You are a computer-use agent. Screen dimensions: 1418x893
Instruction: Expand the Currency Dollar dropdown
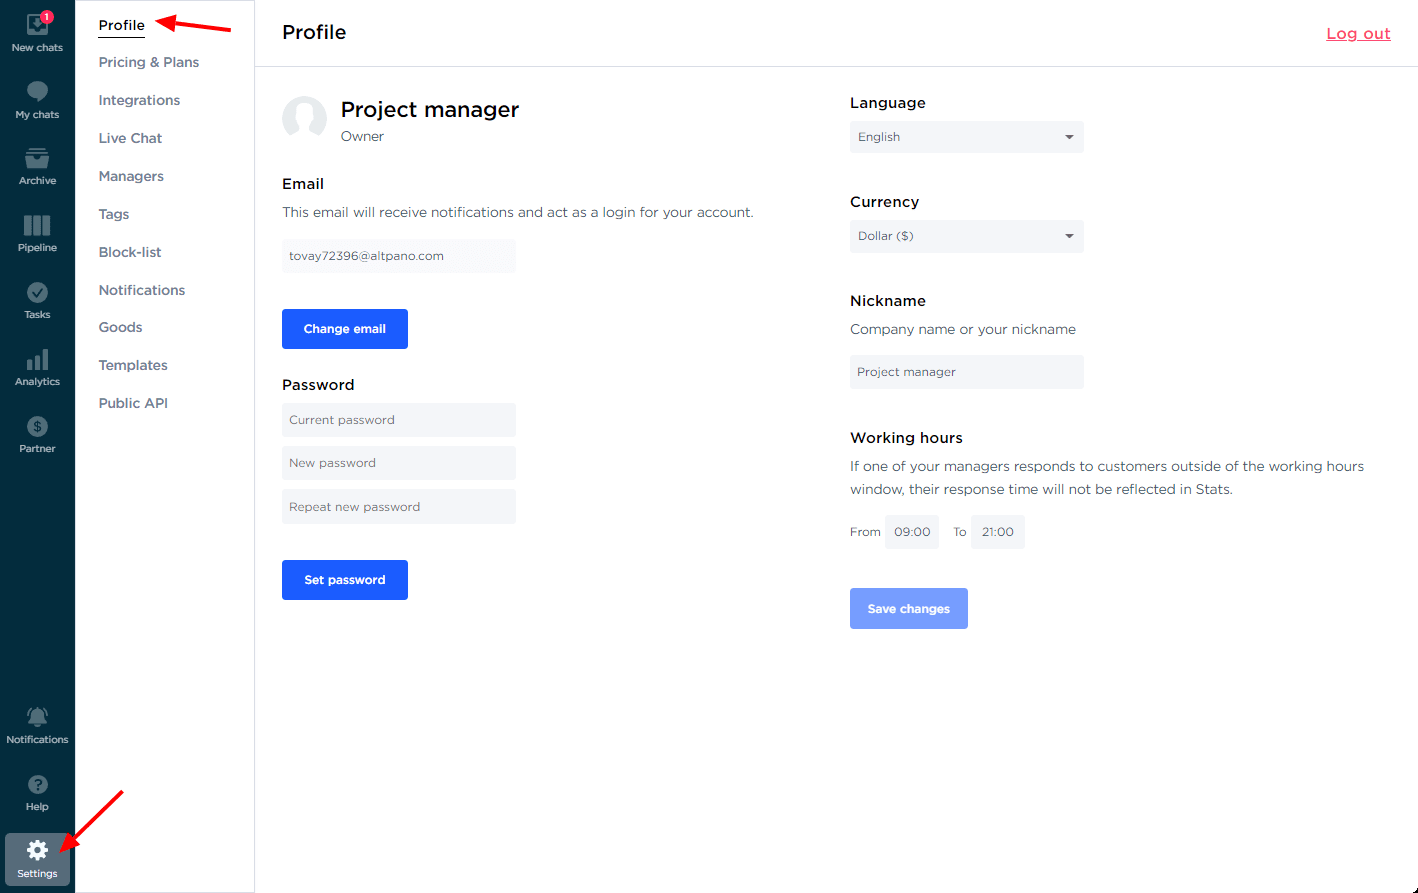966,236
